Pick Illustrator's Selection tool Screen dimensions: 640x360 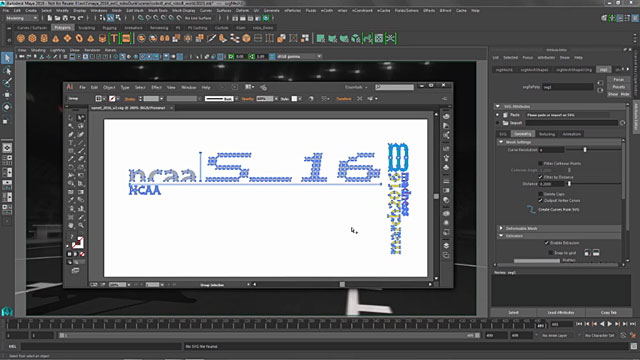(x=71, y=118)
